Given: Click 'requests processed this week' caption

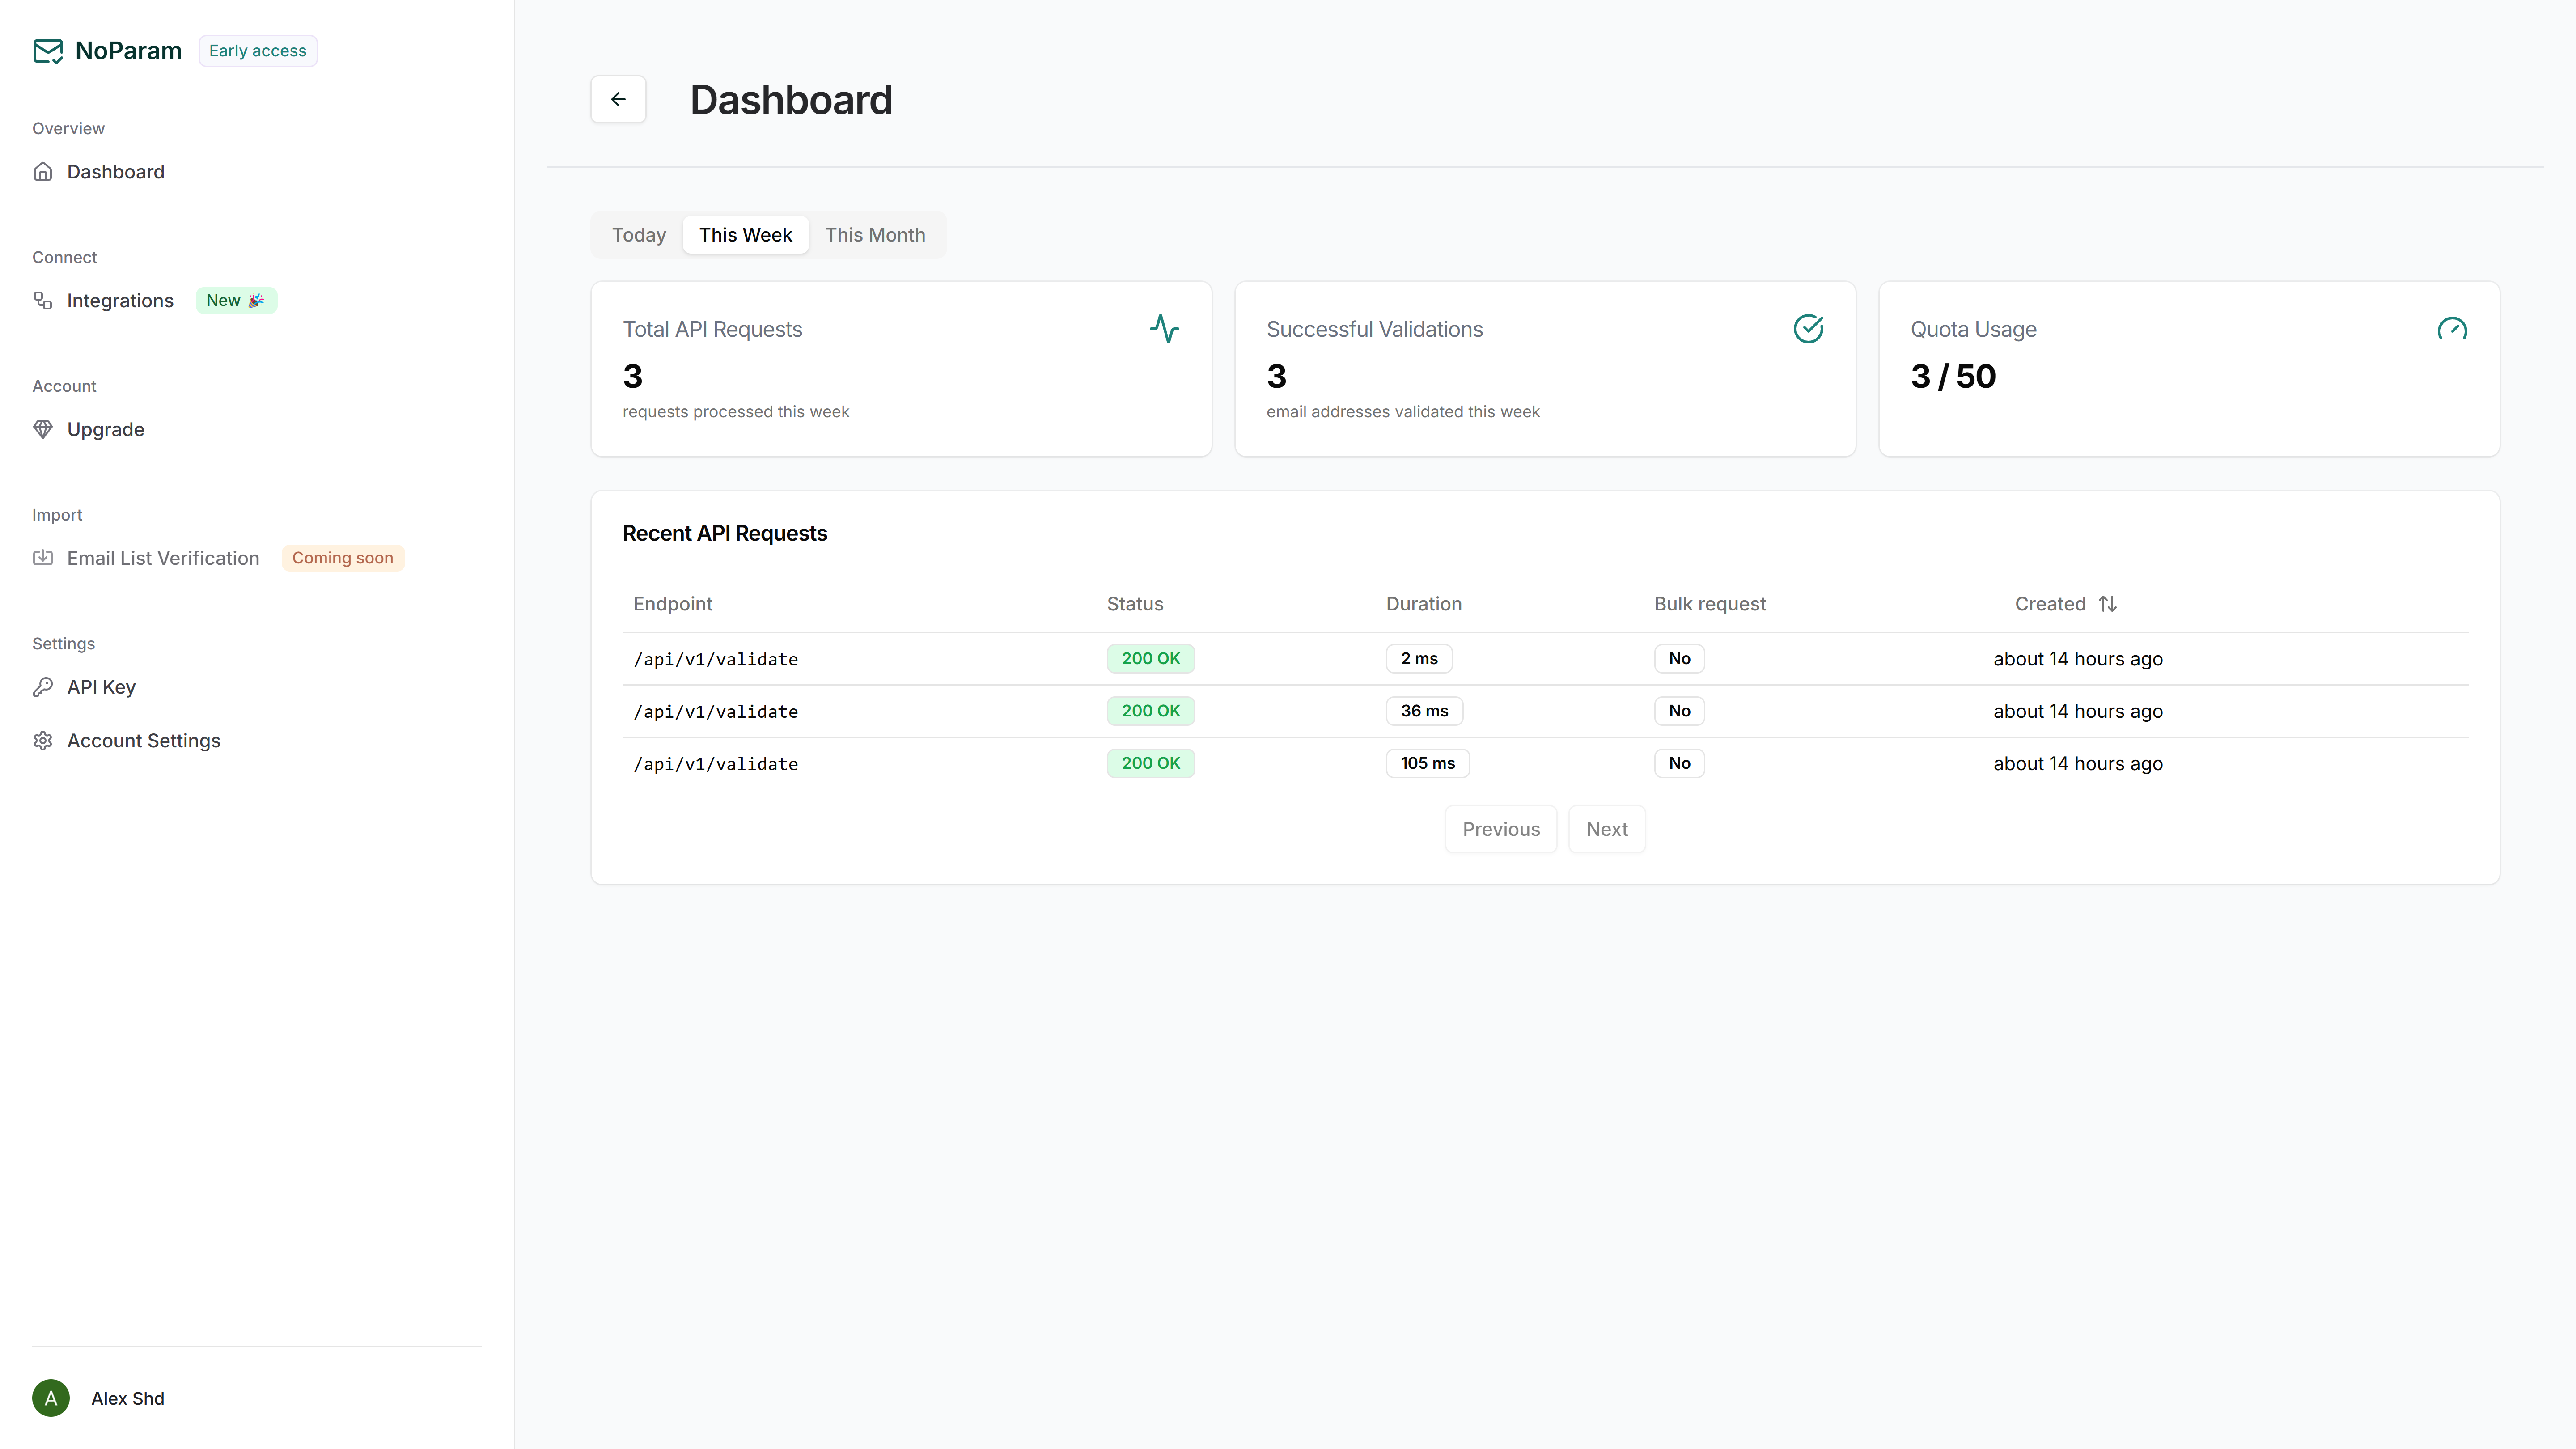Looking at the screenshot, I should [736, 412].
